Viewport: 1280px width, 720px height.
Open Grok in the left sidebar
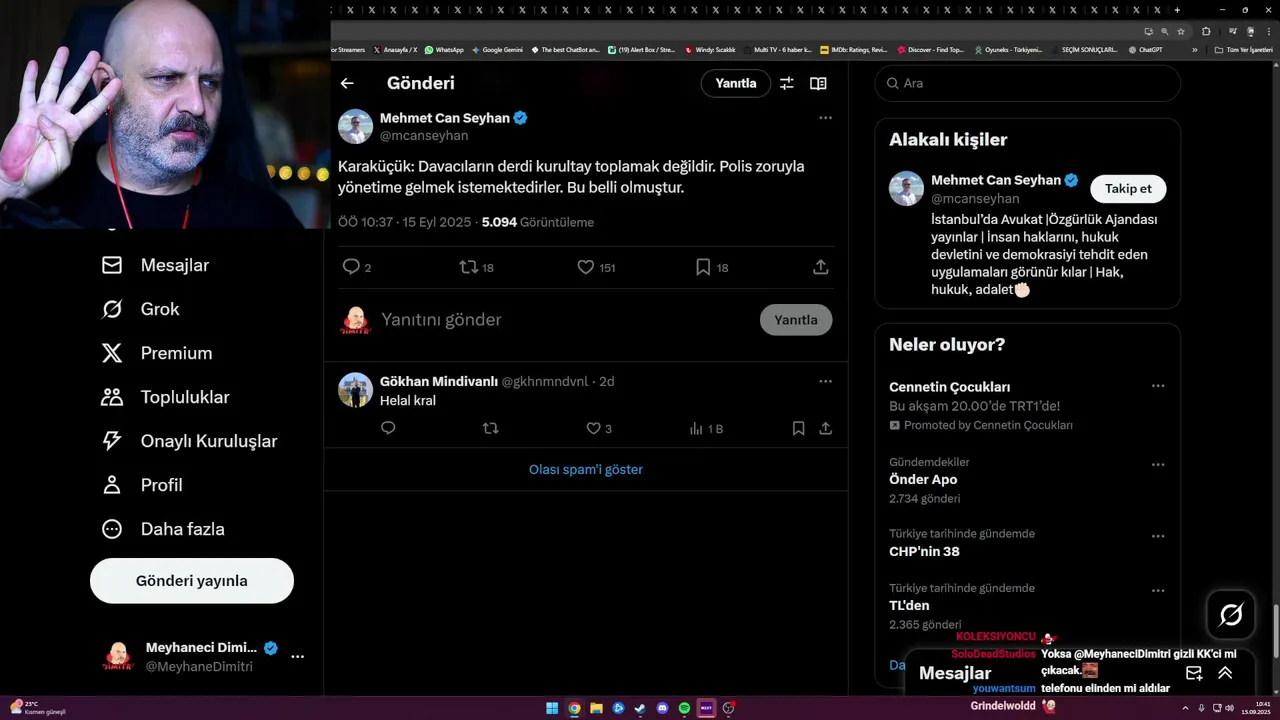pos(140,309)
